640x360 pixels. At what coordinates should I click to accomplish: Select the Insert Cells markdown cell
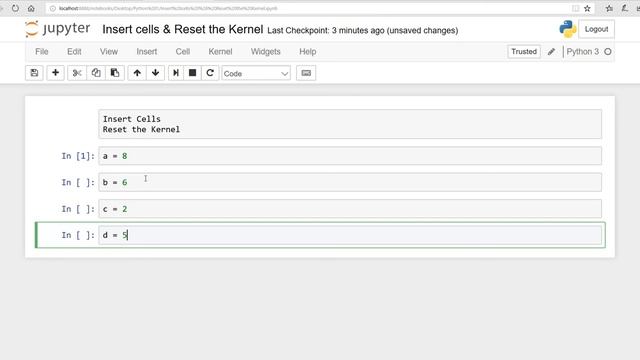(x=350, y=124)
